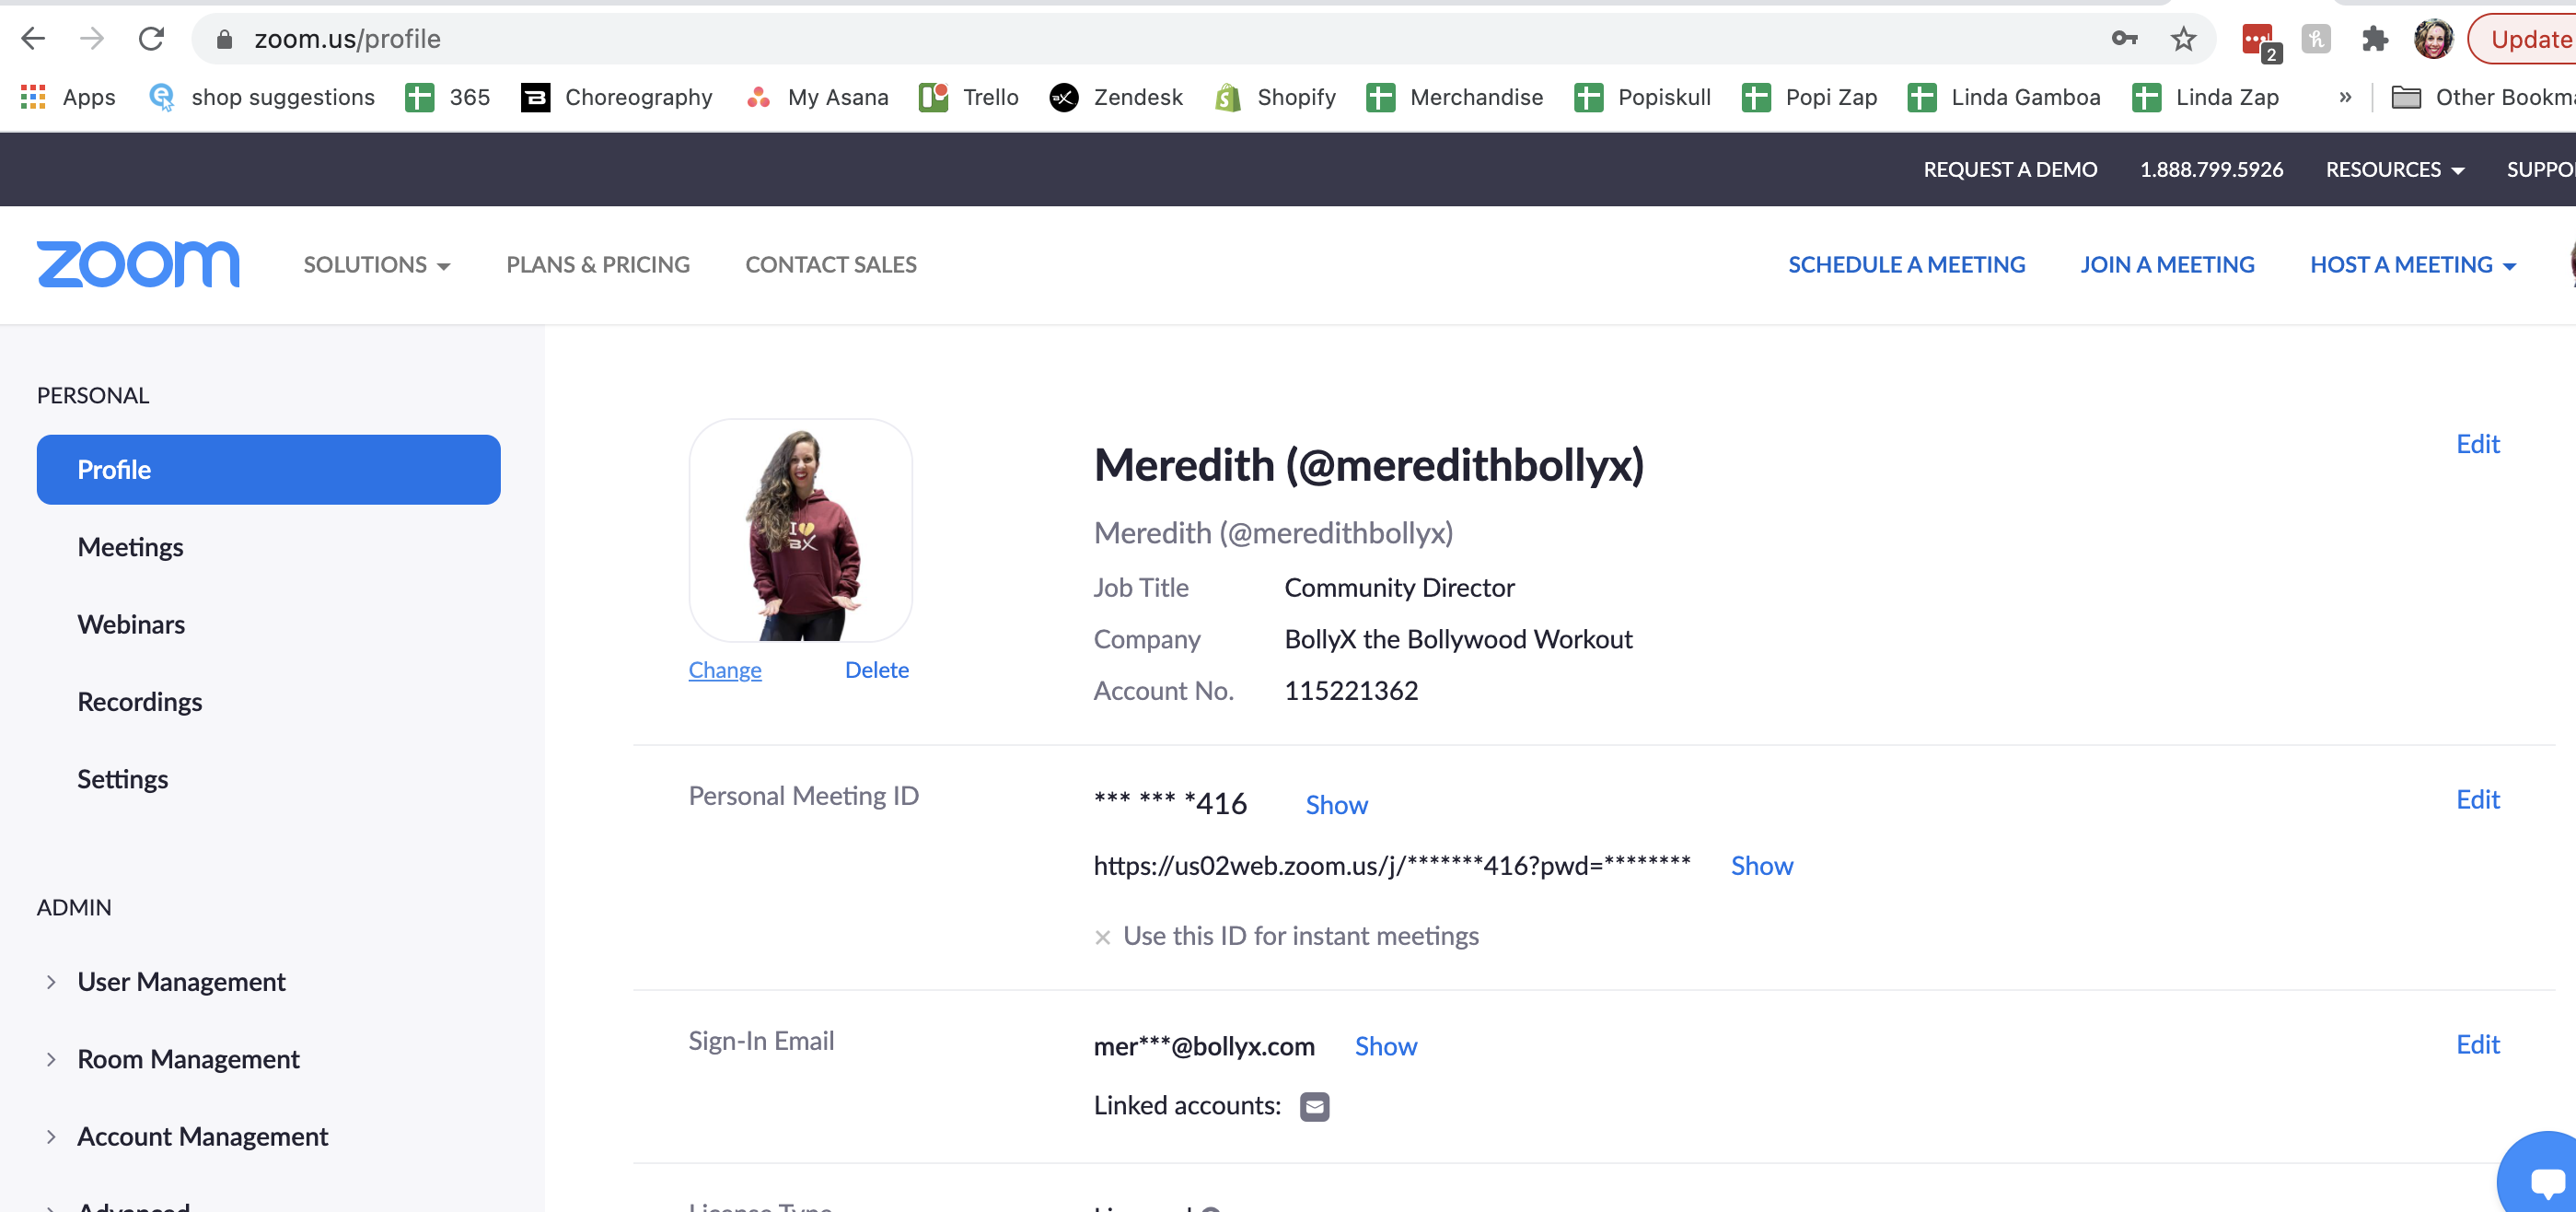Image resolution: width=2576 pixels, height=1212 pixels.
Task: Open Settings in the sidebar
Action: 122,778
